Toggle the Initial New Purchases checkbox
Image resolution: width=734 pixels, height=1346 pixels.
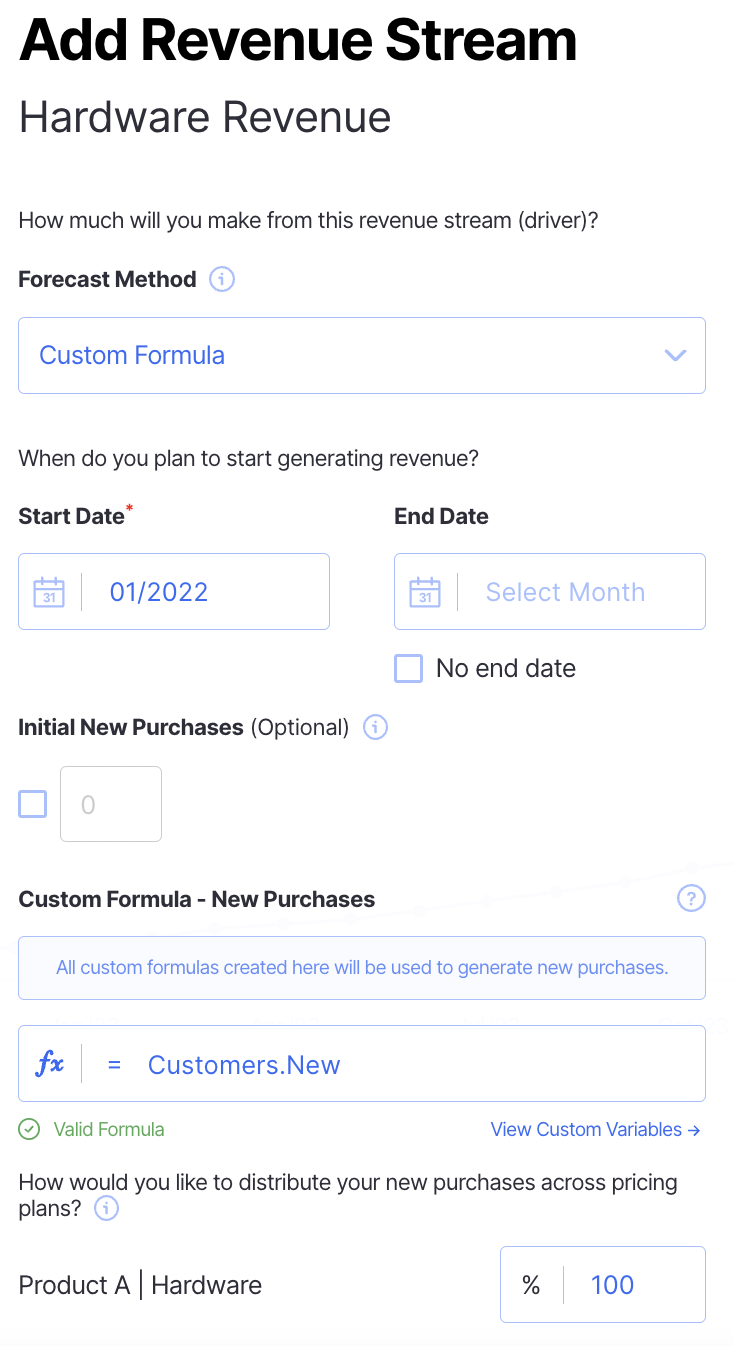coord(33,804)
